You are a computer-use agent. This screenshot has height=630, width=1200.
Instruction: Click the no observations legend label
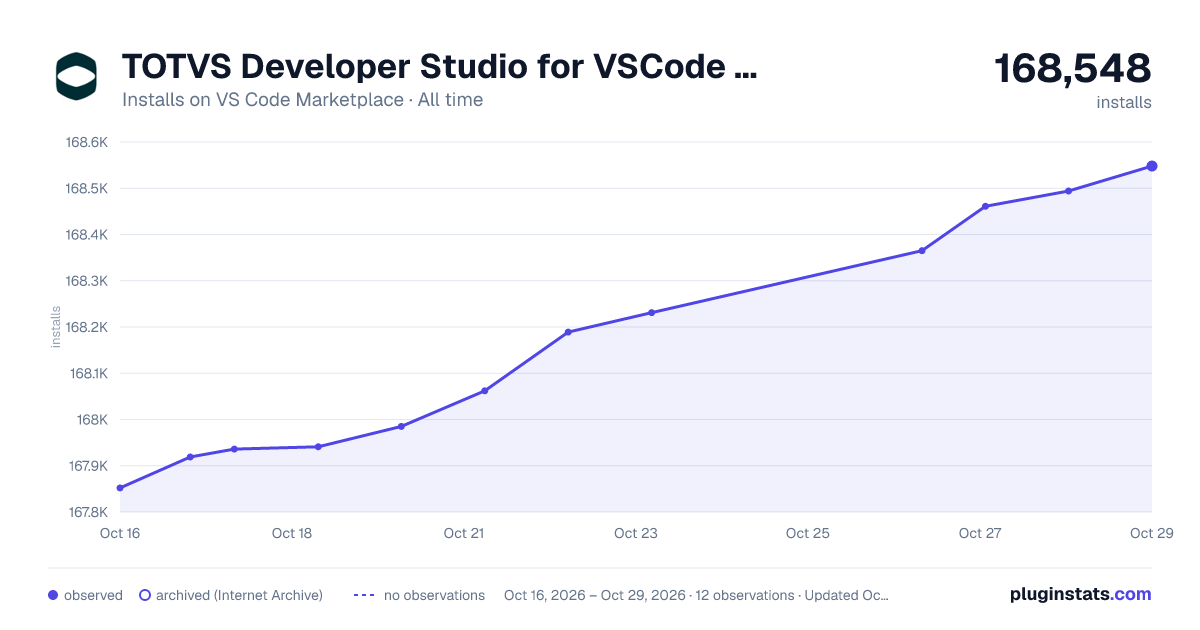click(x=434, y=595)
